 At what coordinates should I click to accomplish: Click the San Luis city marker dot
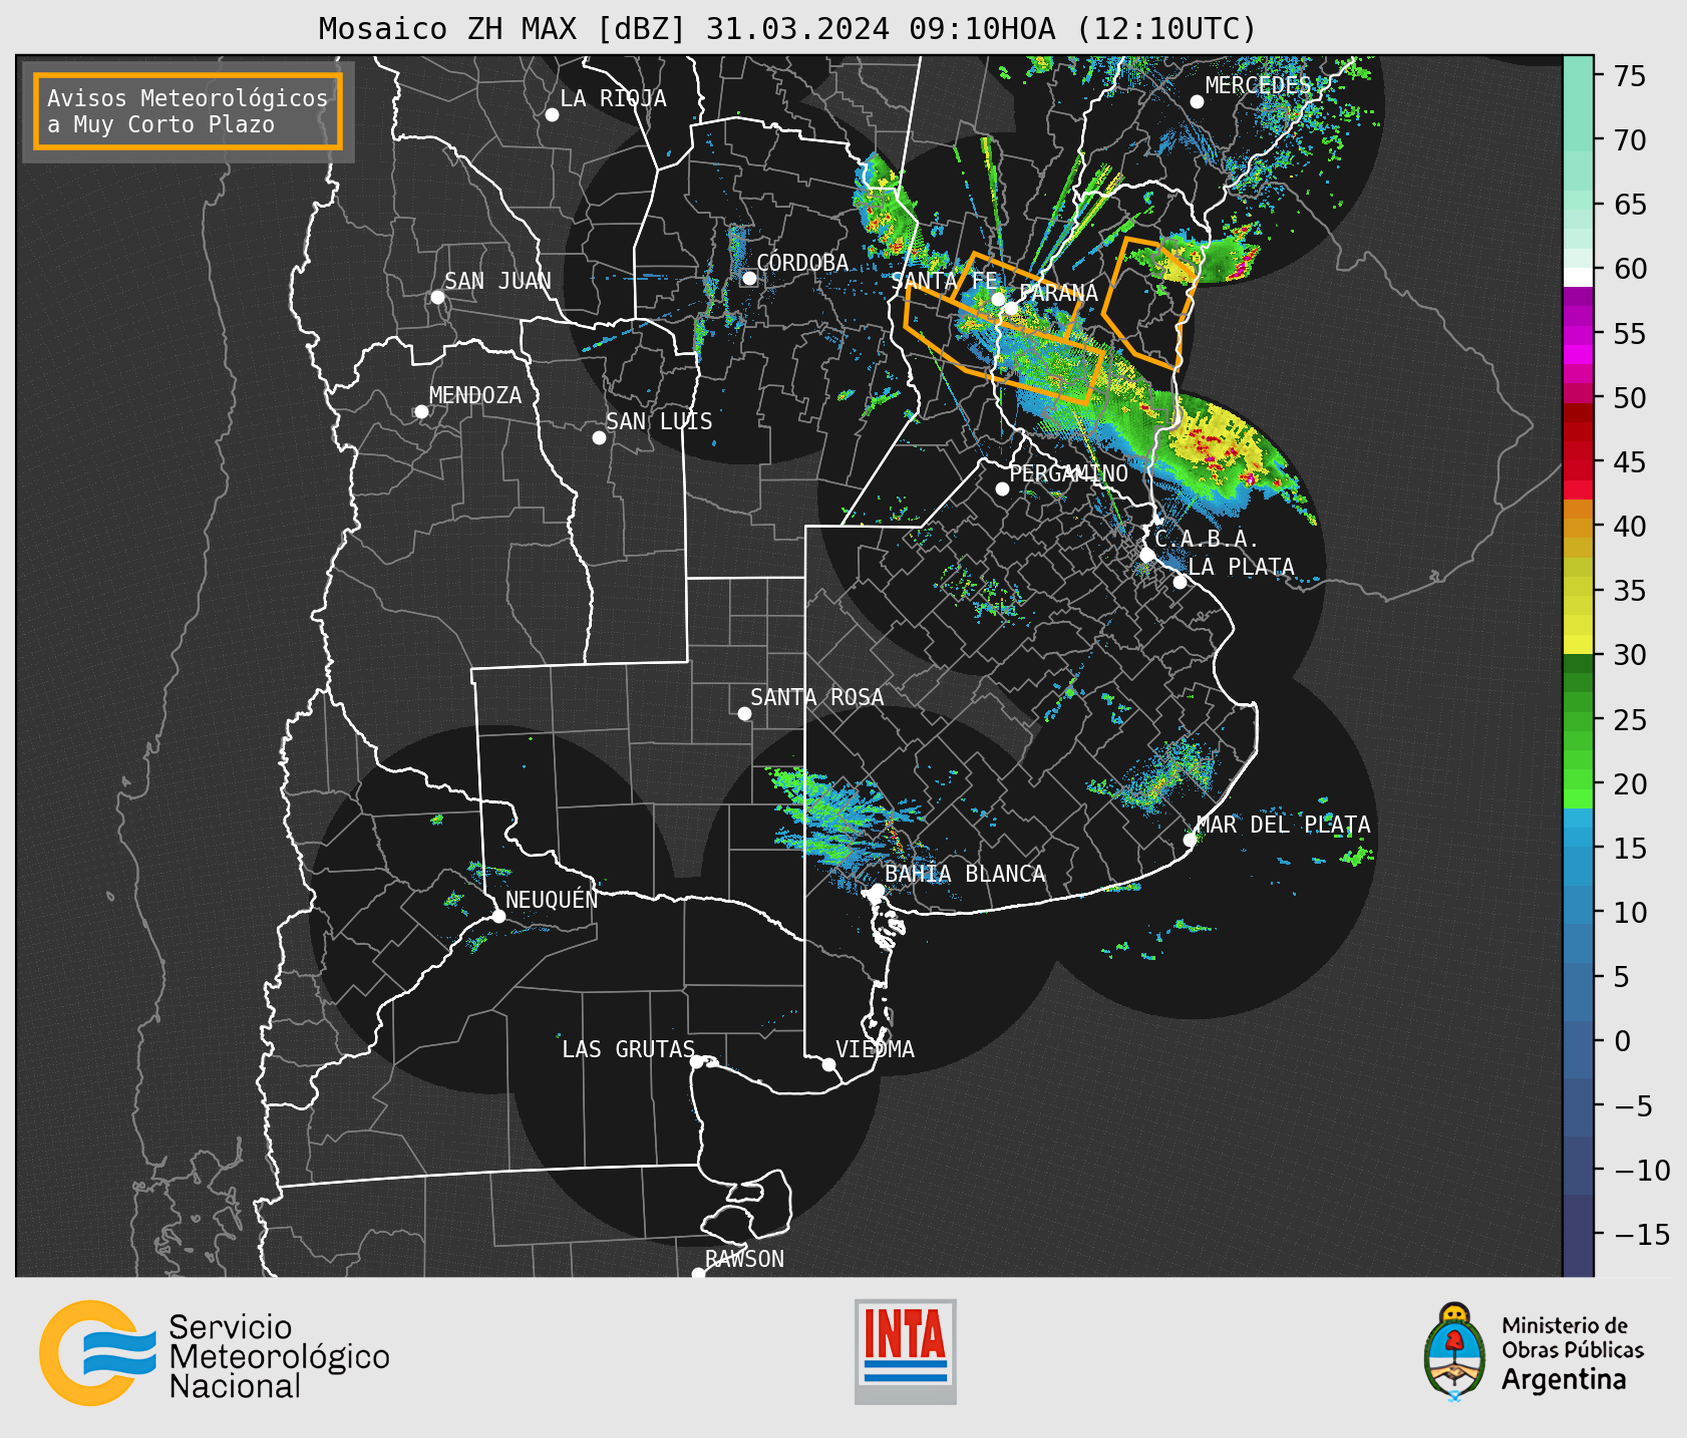599,438
